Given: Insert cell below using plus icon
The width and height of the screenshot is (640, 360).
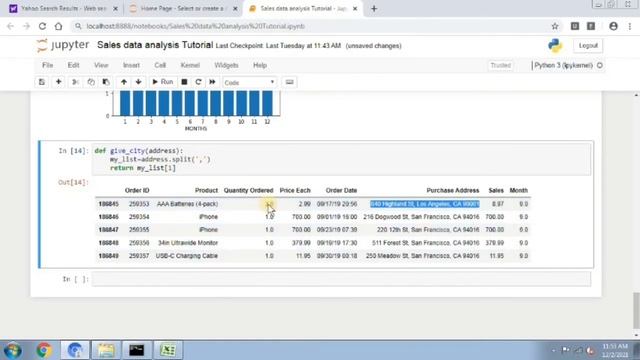Looking at the screenshot, I should coord(58,82).
